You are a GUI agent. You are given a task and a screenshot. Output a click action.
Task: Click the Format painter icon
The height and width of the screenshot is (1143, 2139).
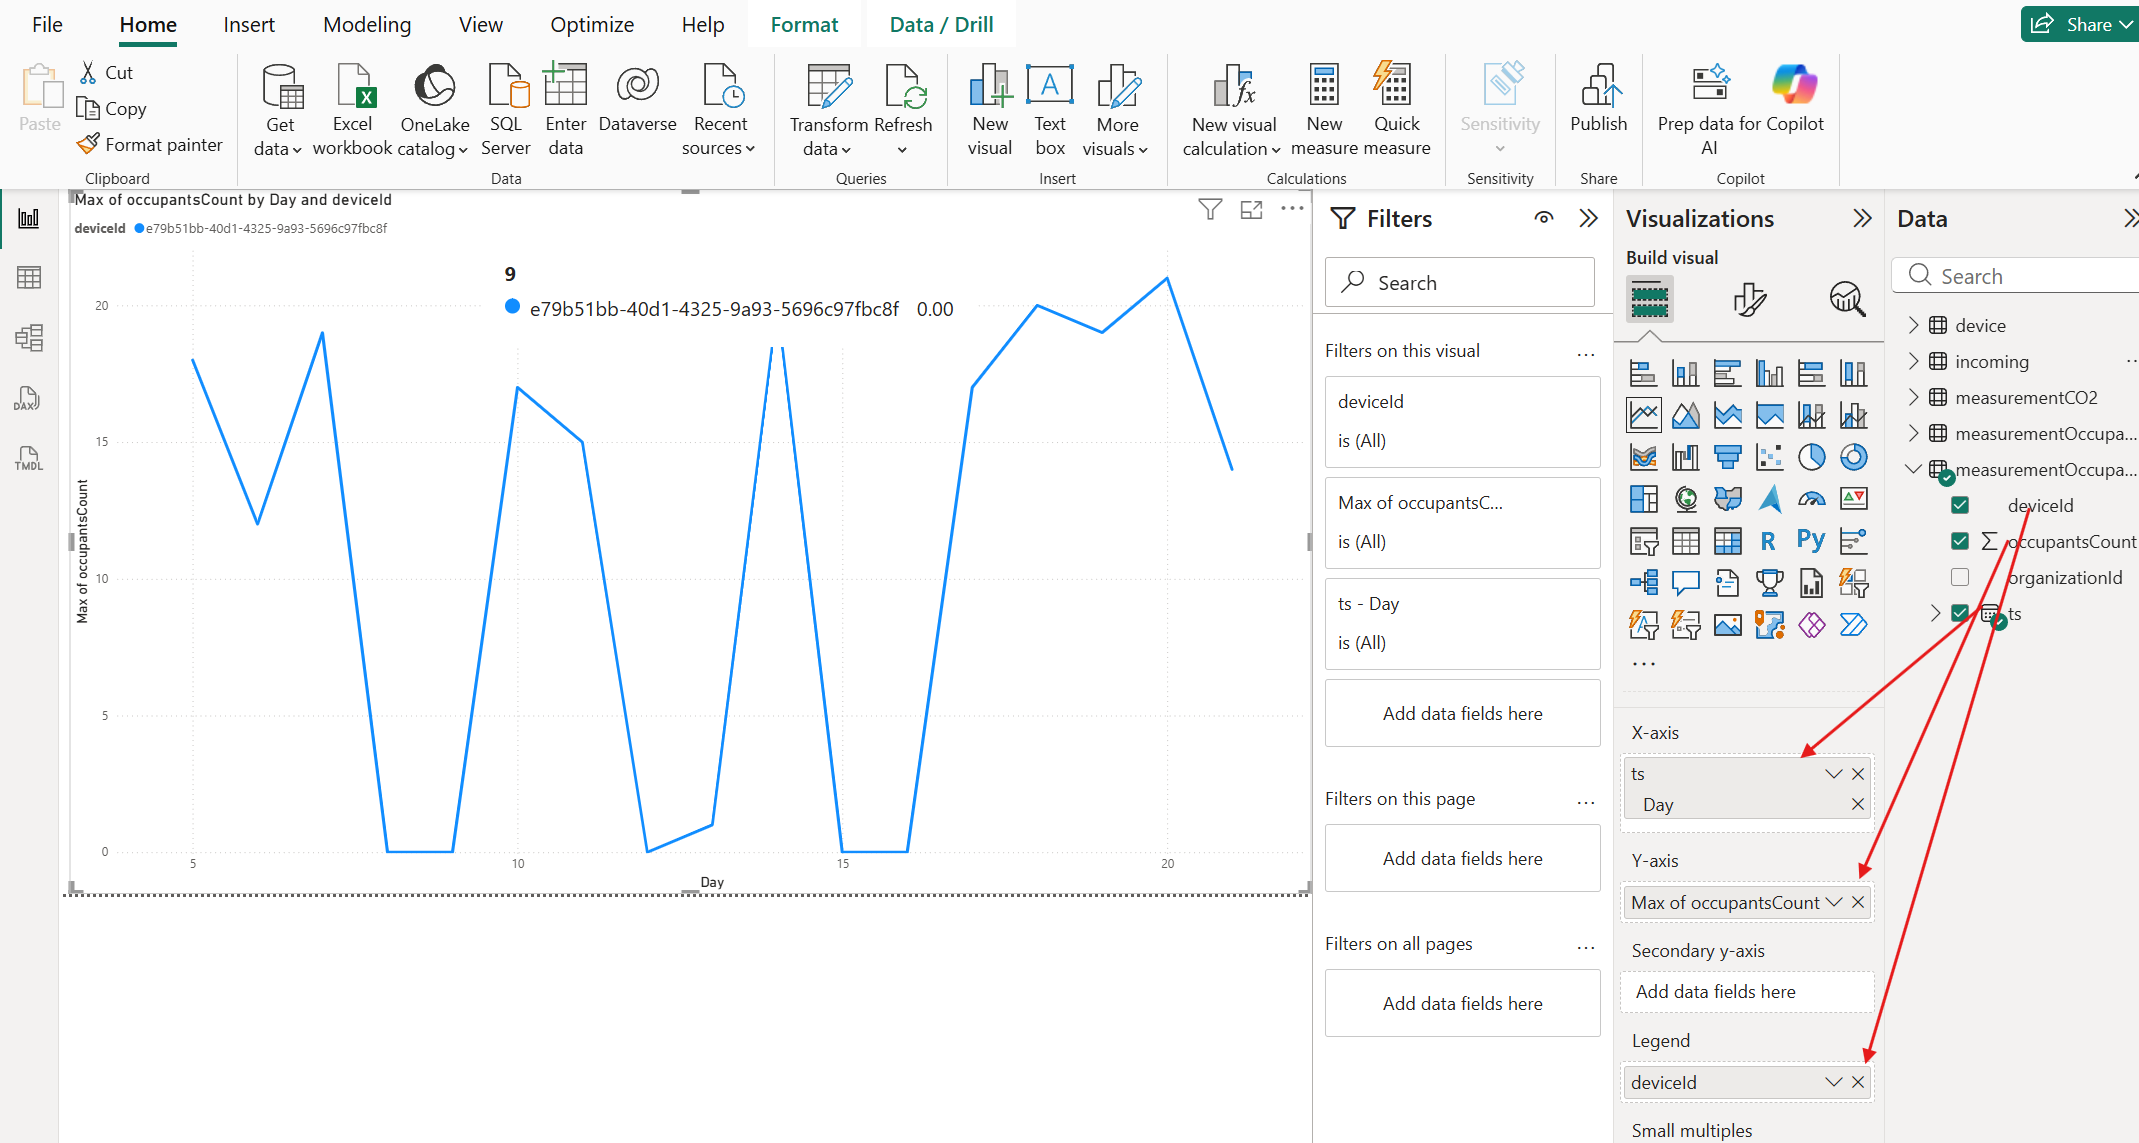coord(89,144)
